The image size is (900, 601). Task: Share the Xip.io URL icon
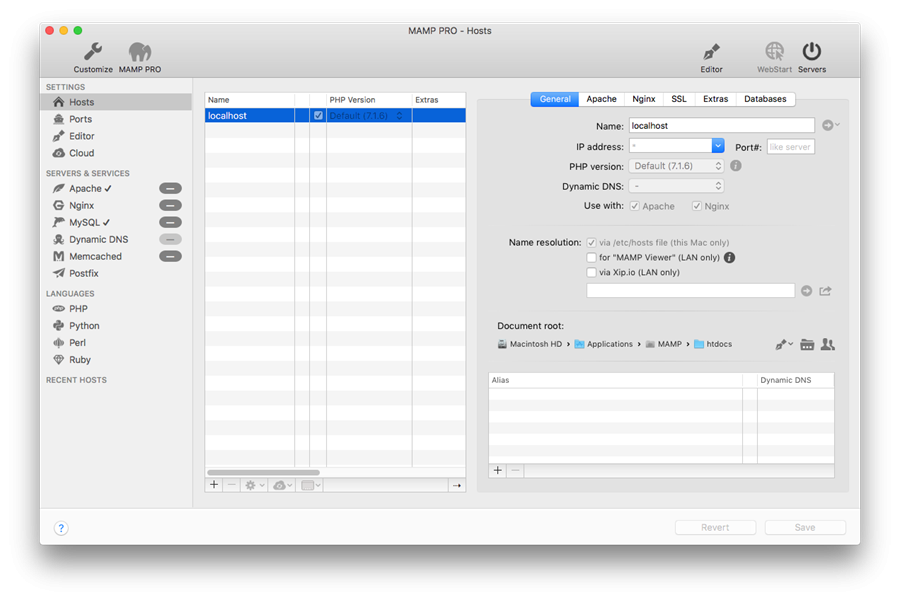pos(825,291)
